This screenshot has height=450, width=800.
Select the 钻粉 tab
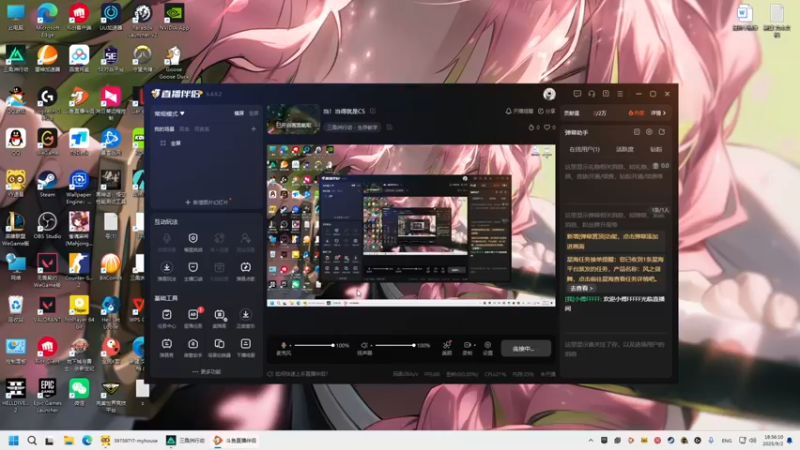click(x=656, y=149)
